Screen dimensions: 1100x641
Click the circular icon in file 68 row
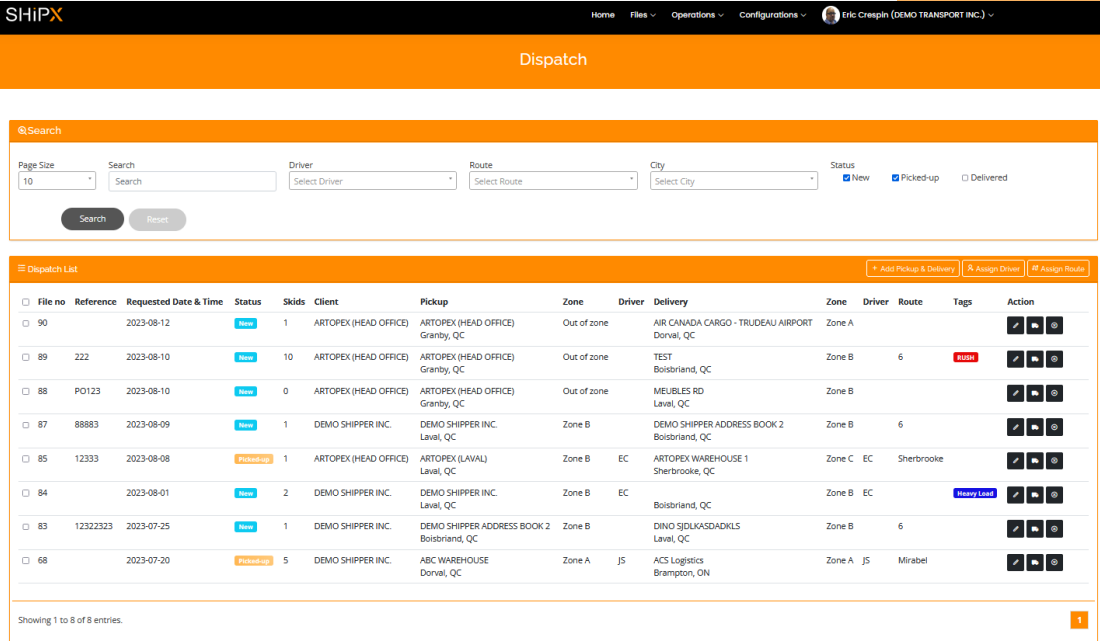click(1054, 562)
